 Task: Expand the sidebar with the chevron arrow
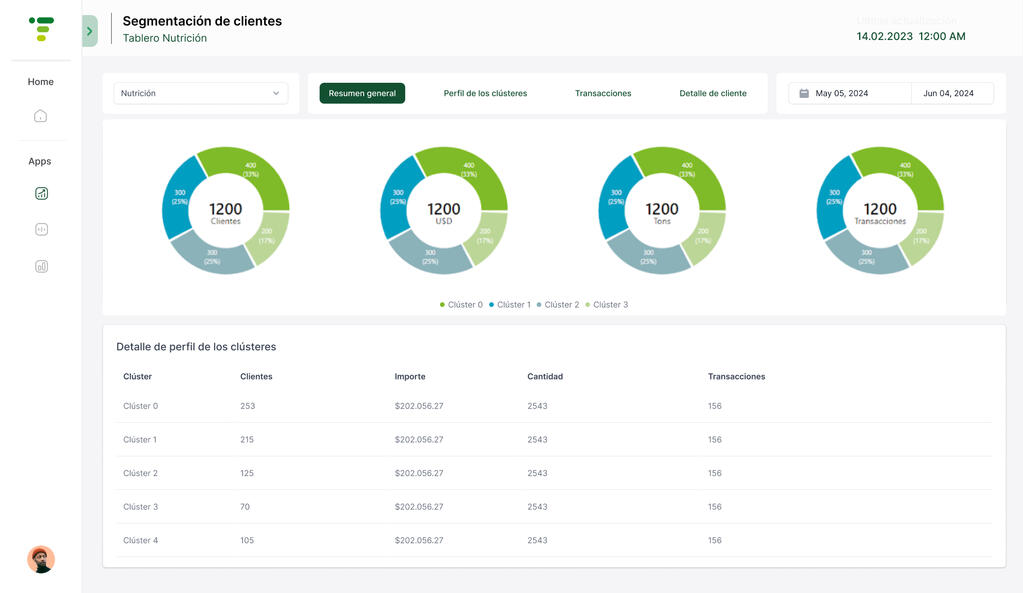(x=89, y=31)
